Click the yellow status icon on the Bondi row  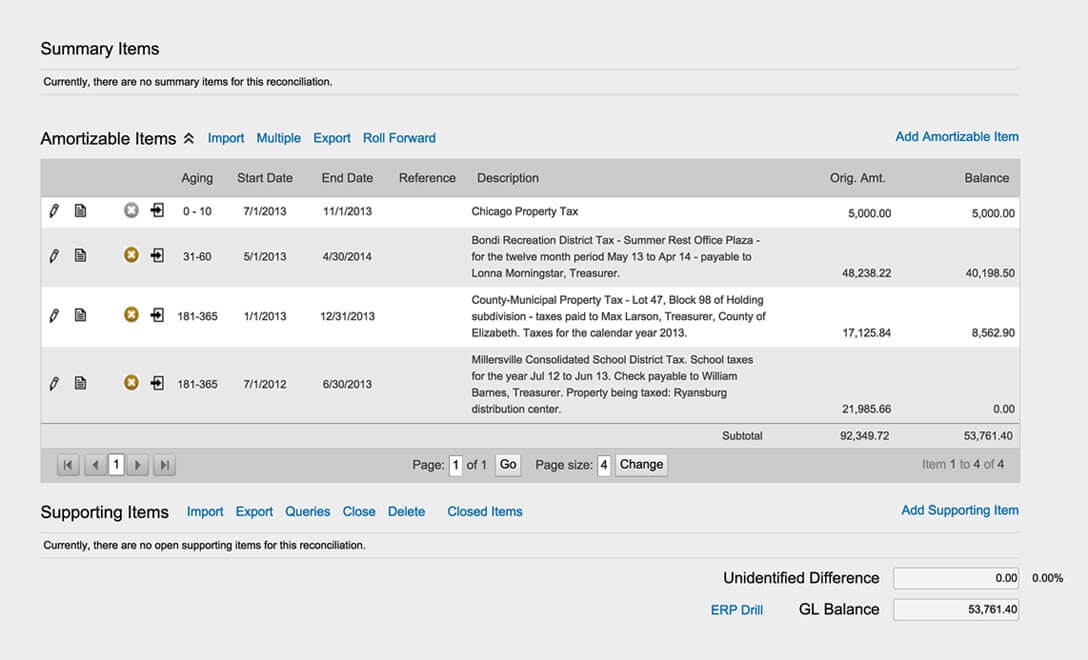point(131,255)
